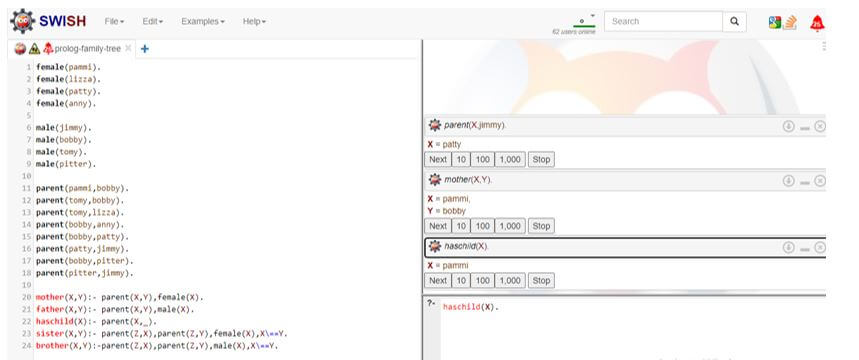Click 1,000 under mother(X,Y) result
Screen dimensions: 859x360
(x=510, y=226)
